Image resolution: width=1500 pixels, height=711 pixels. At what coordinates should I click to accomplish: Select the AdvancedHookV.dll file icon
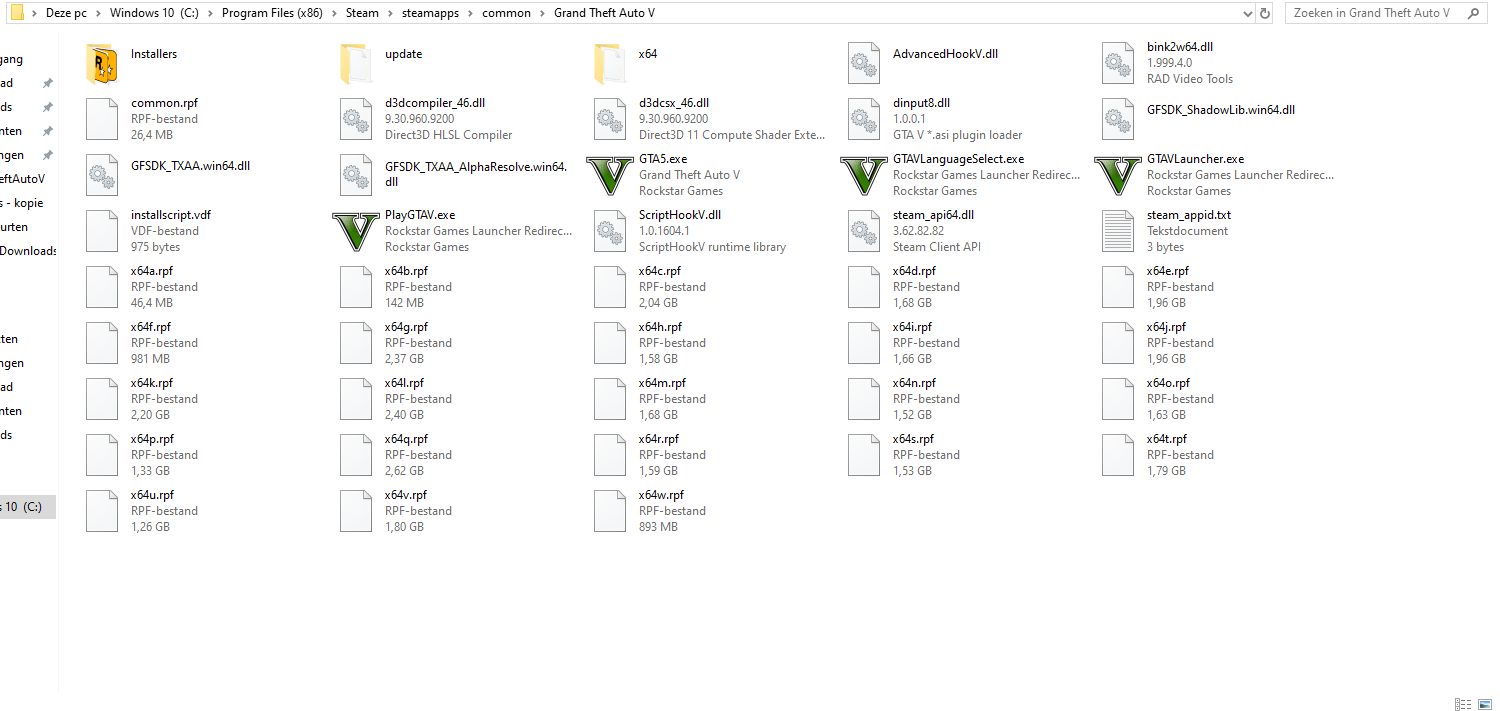pos(864,63)
